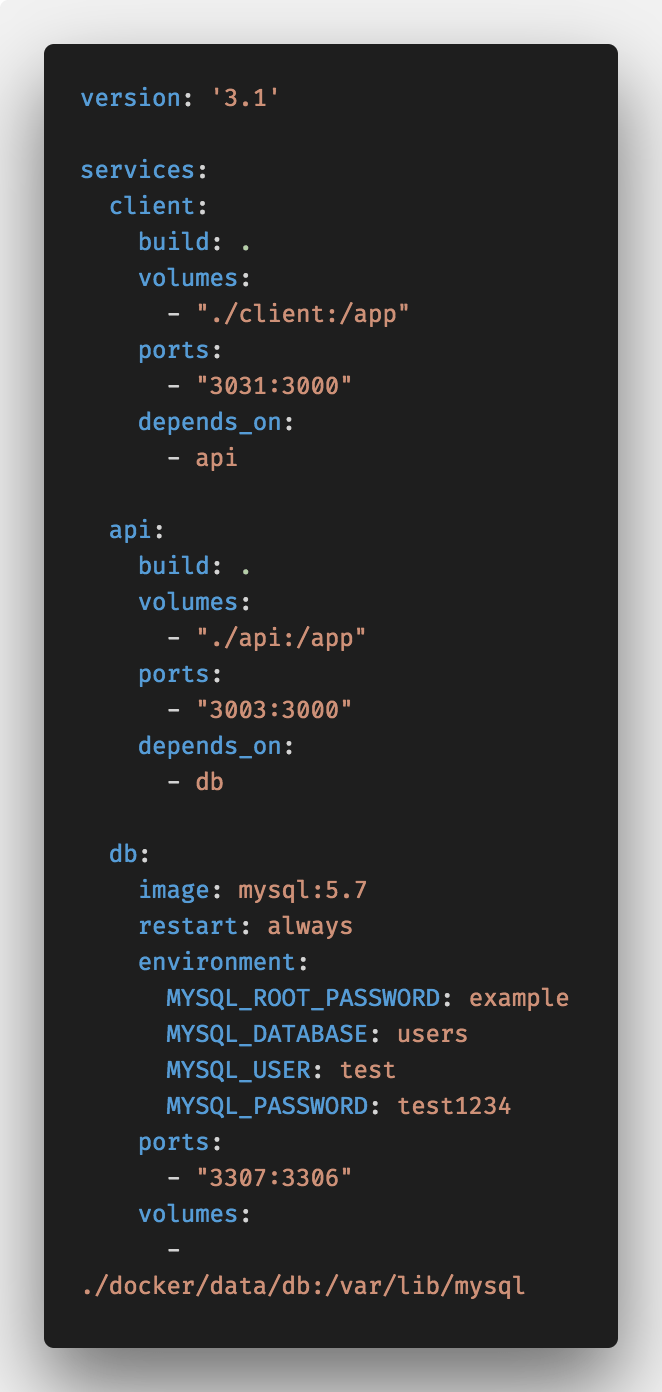Click the "3307:3306" port mapping
Image resolution: width=662 pixels, height=1392 pixels.
click(x=274, y=1178)
